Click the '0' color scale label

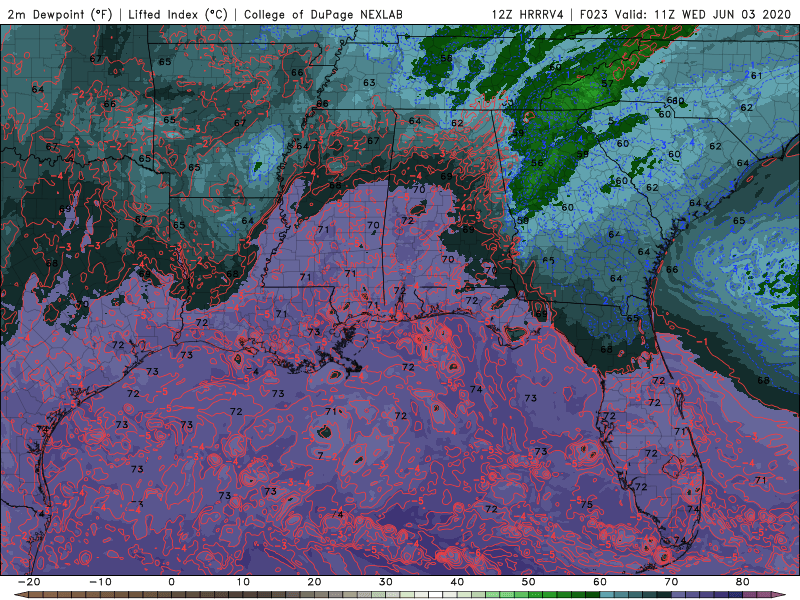pos(171,582)
